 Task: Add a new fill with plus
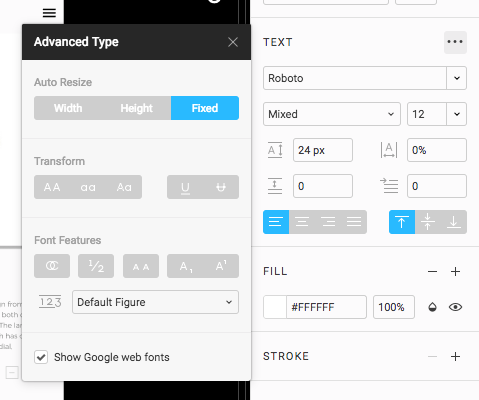(x=455, y=272)
